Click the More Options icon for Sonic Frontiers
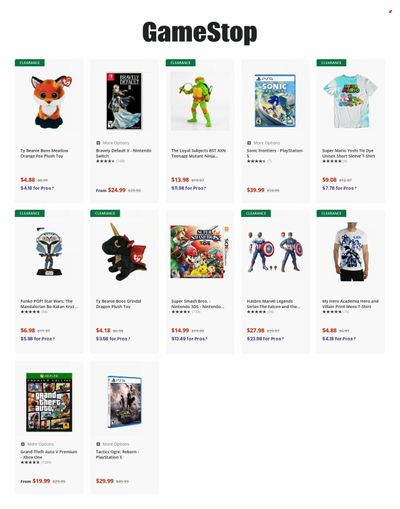400x509 pixels. (249, 143)
